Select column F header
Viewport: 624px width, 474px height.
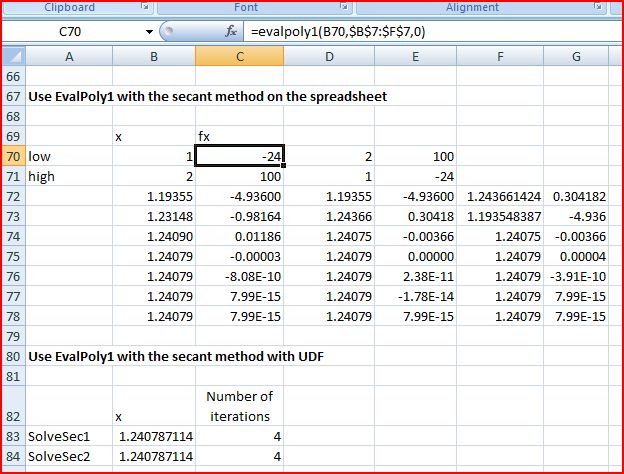point(500,57)
